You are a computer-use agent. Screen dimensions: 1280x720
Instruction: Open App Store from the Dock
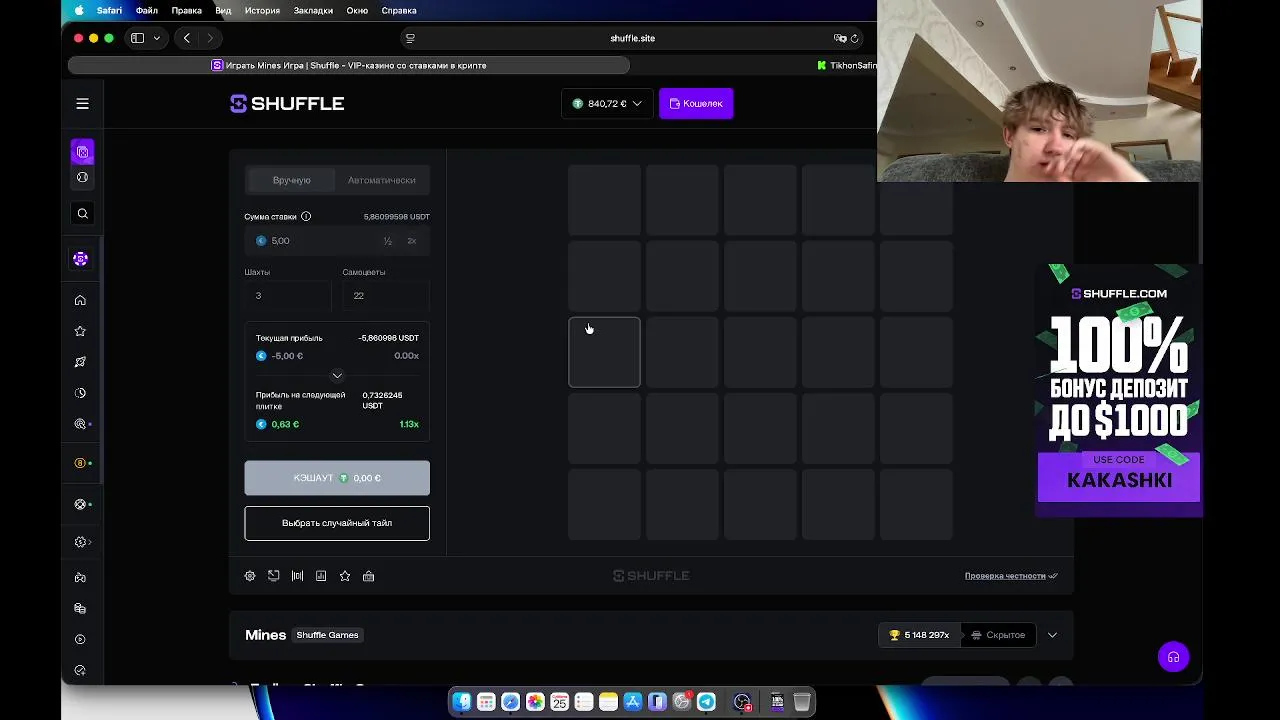coord(633,702)
